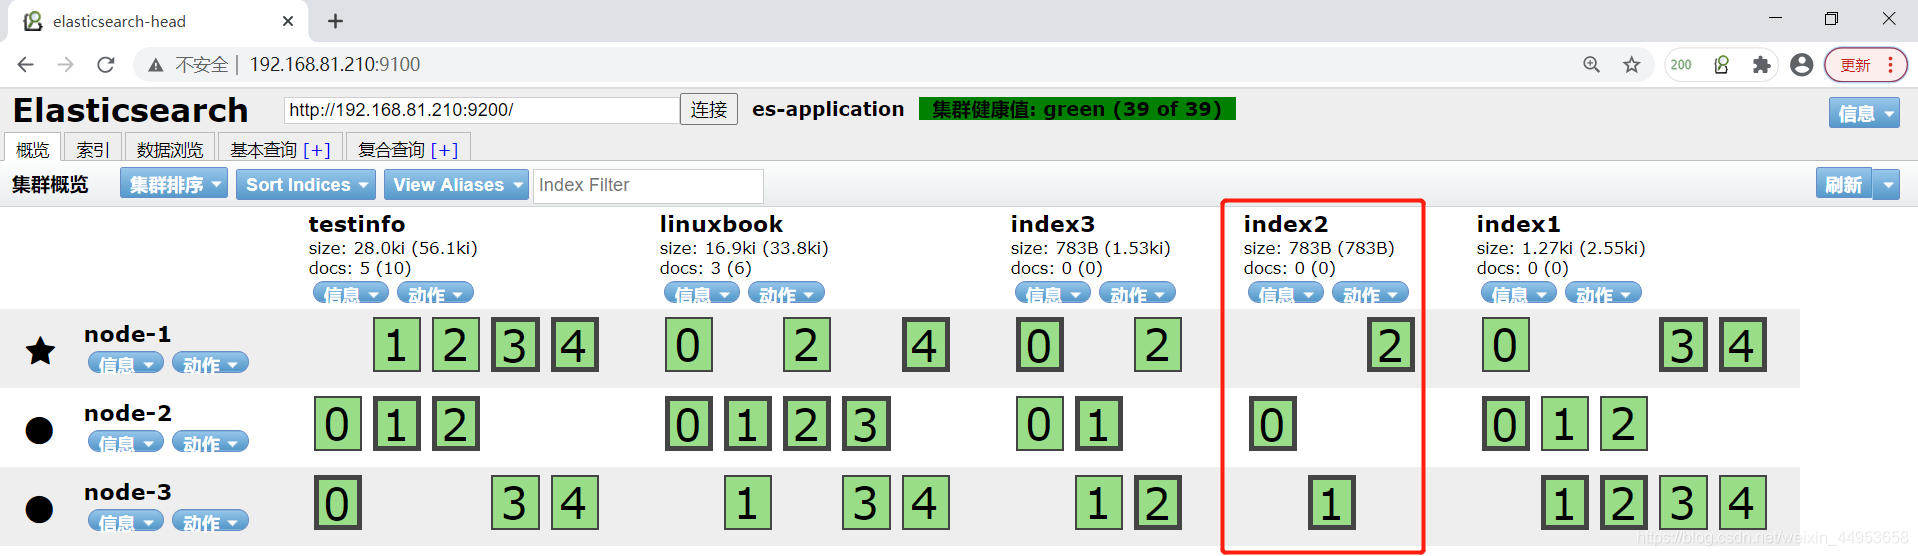The width and height of the screenshot is (1918, 556).
Task: Click the browser address bar URL
Action: (x=335, y=65)
